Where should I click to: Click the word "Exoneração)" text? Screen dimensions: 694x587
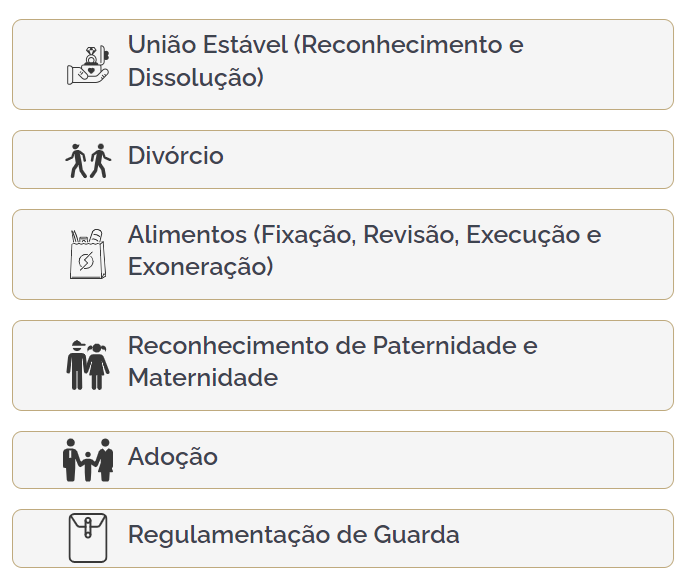pyautogui.click(x=200, y=268)
